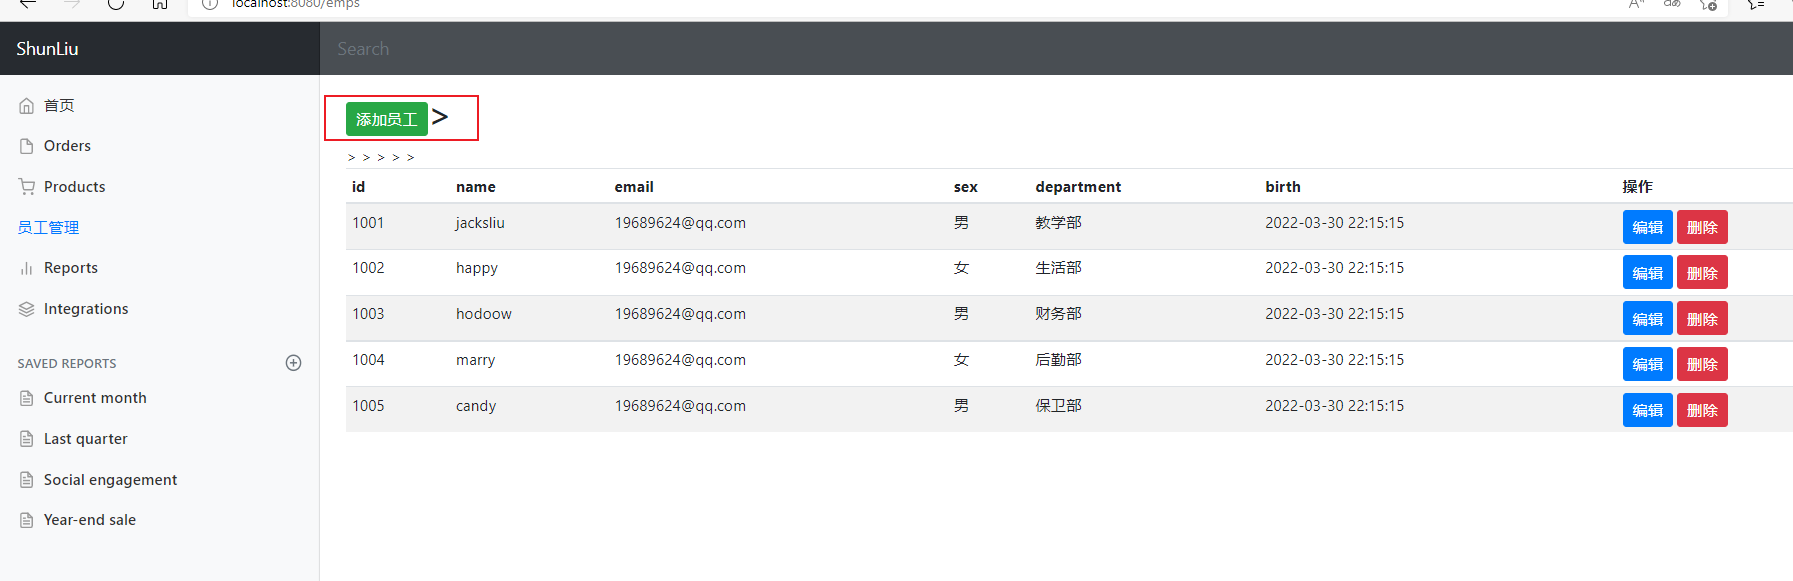Click the department cell 后勤部
Viewport: 1793px width, 581px height.
pos(1058,360)
